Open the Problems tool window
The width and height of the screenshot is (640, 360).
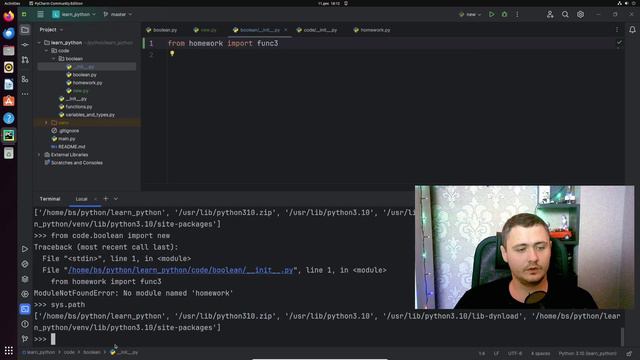[25, 324]
